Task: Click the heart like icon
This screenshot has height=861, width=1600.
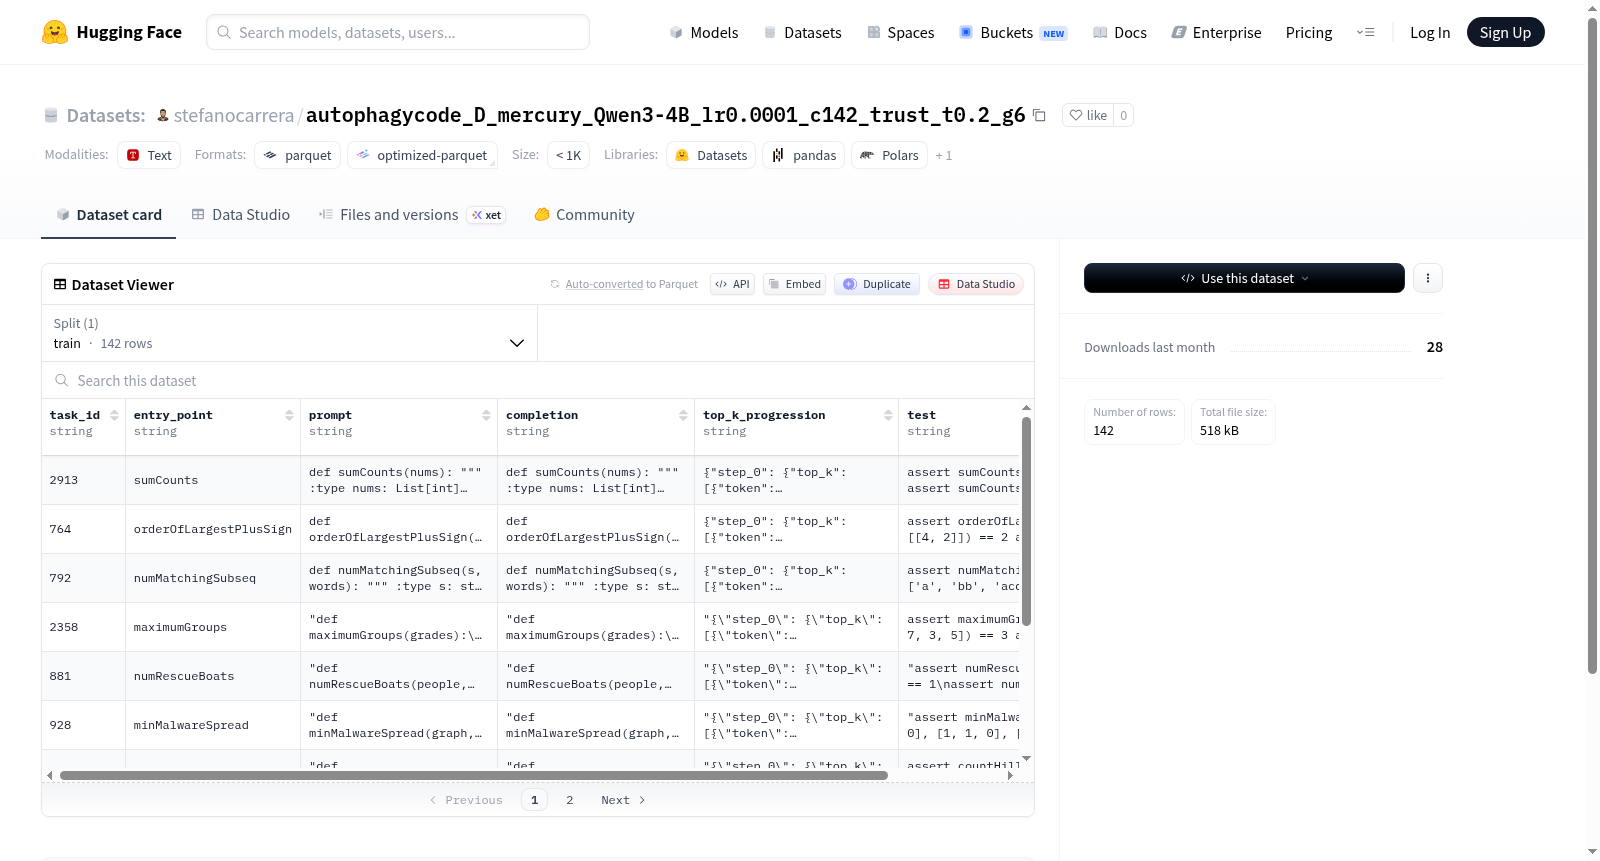Action: coord(1076,115)
